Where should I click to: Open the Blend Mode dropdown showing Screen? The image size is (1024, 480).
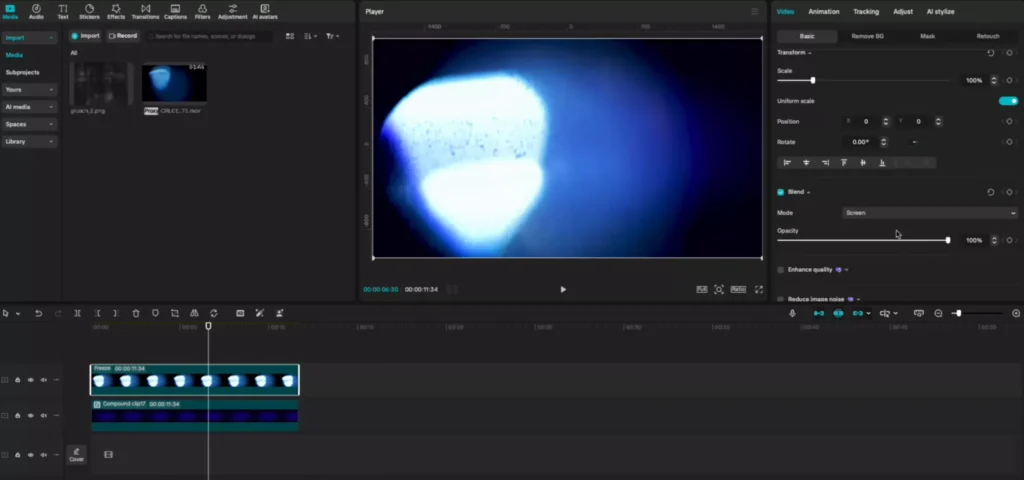click(x=929, y=213)
